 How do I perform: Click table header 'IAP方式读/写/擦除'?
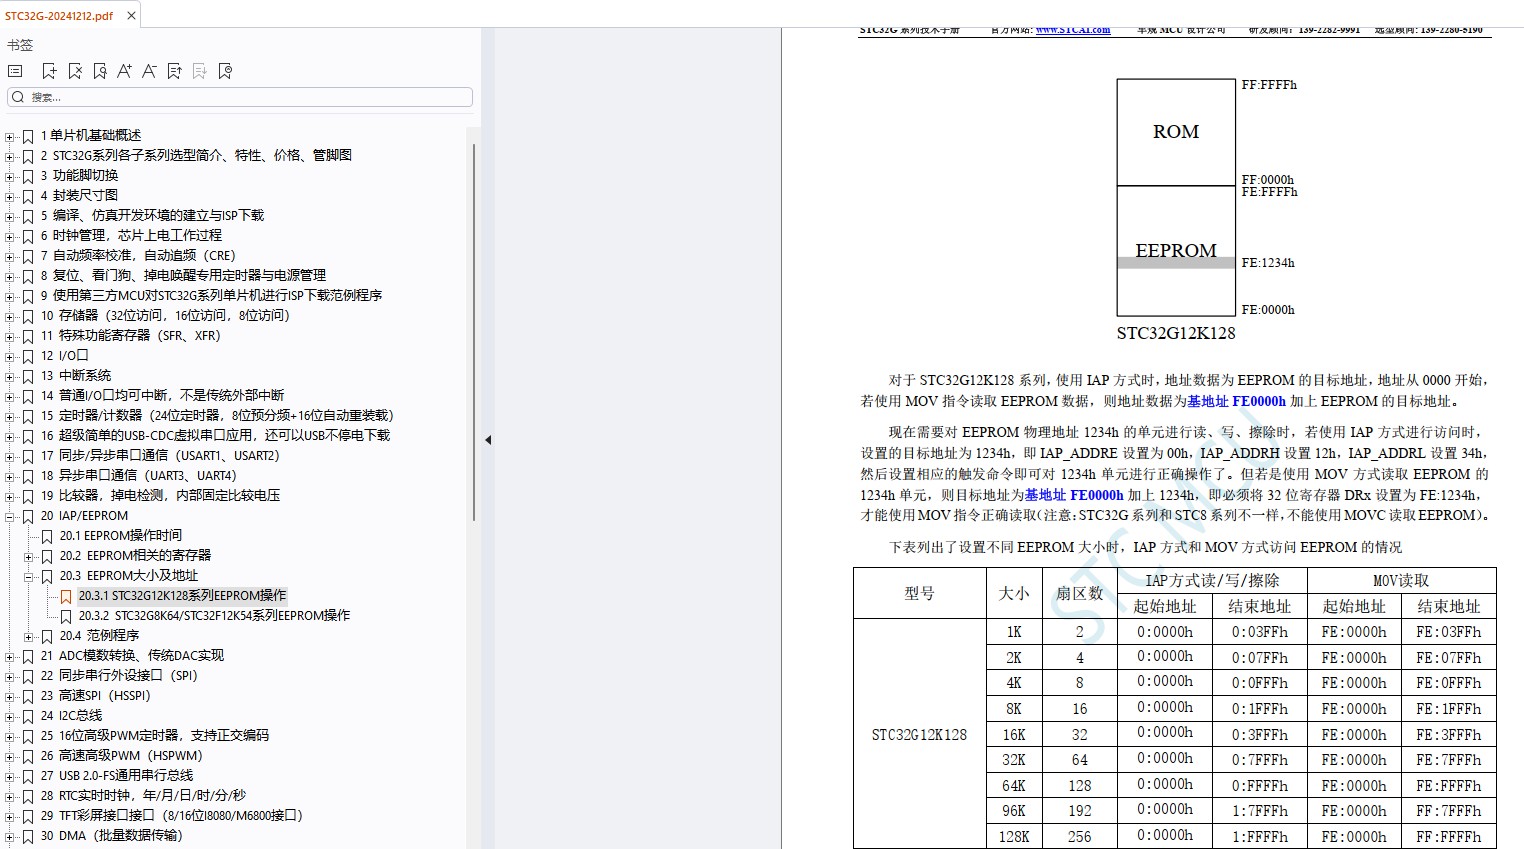pyautogui.click(x=1212, y=581)
